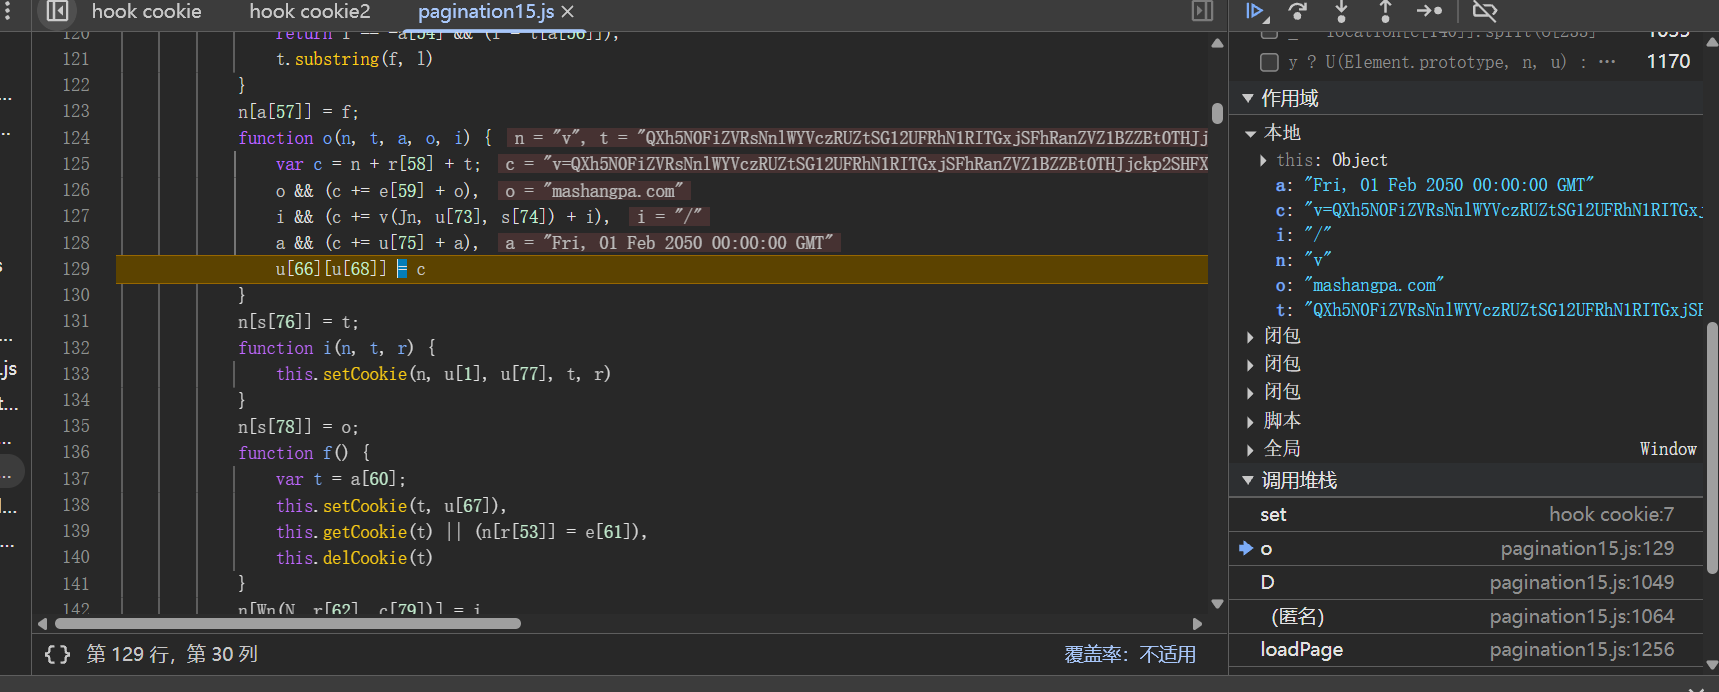Click this.delCookie(t) on line 140

(355, 558)
